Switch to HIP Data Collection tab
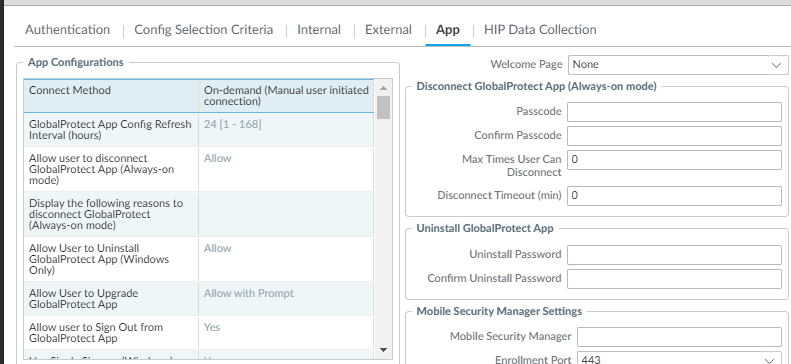Screen dimensions: 791x364 point(540,30)
